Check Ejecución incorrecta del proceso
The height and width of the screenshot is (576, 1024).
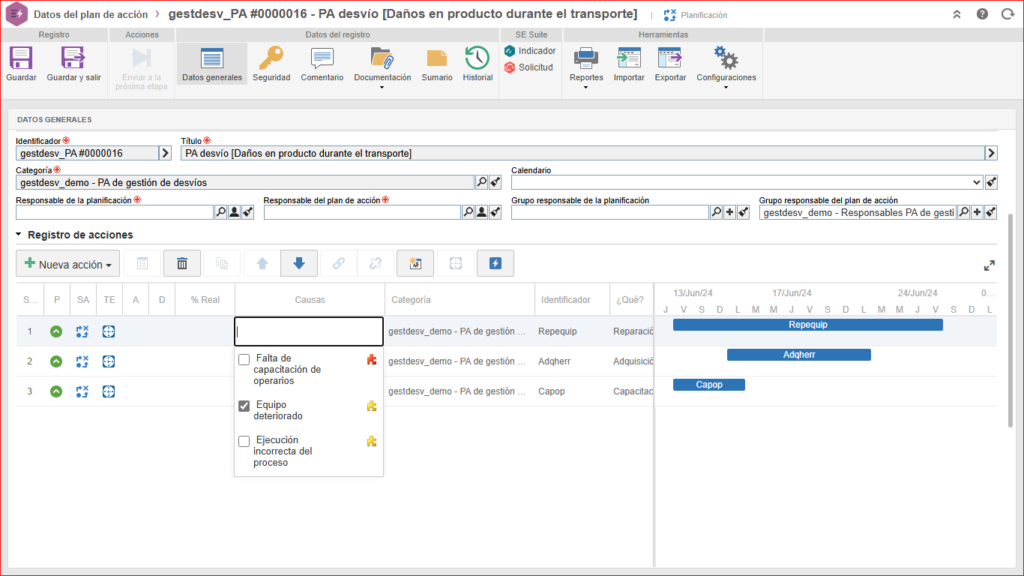click(244, 441)
